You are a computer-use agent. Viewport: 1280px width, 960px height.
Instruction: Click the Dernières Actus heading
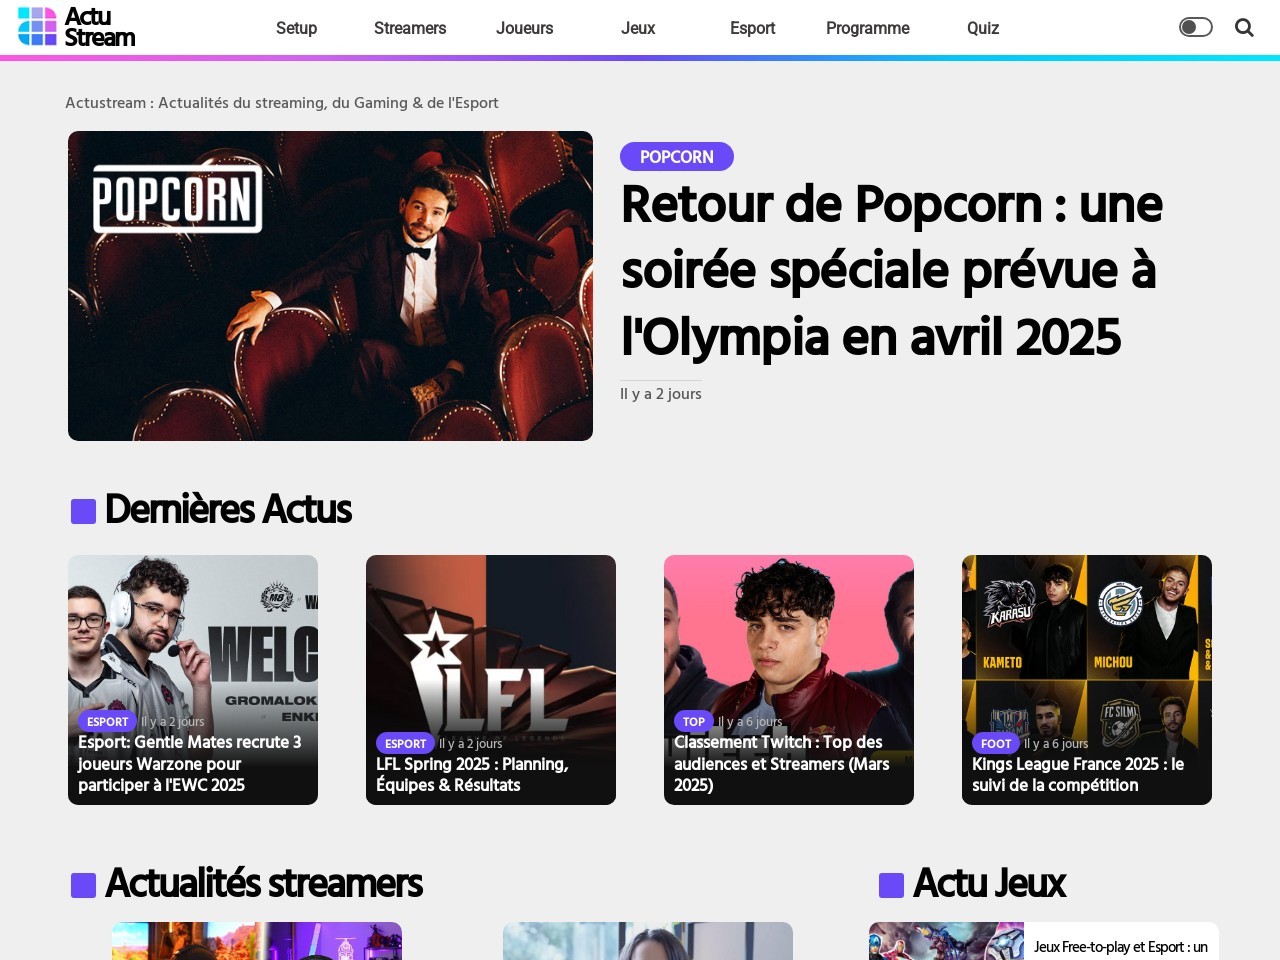[228, 509]
